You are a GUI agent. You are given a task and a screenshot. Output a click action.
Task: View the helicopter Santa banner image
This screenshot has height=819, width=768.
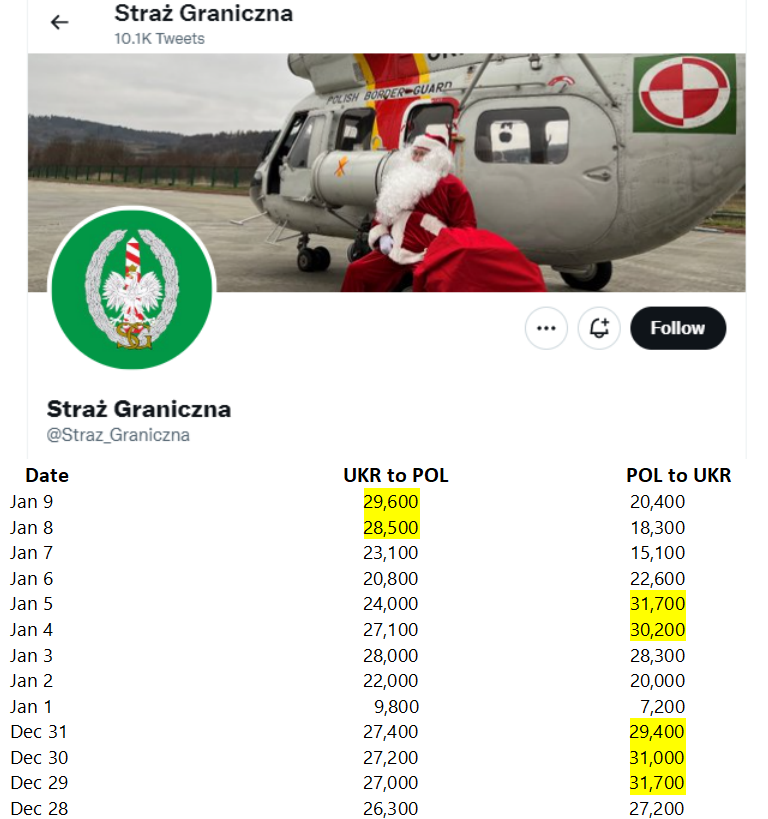(x=387, y=172)
